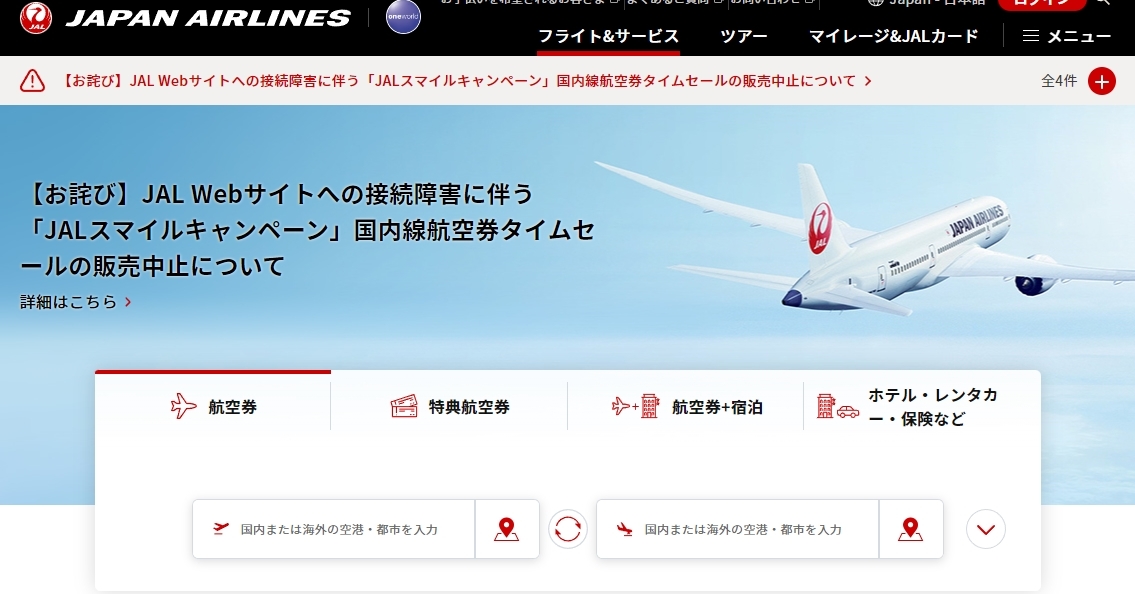Select the フライト&サービス navigation tab

tap(608, 36)
